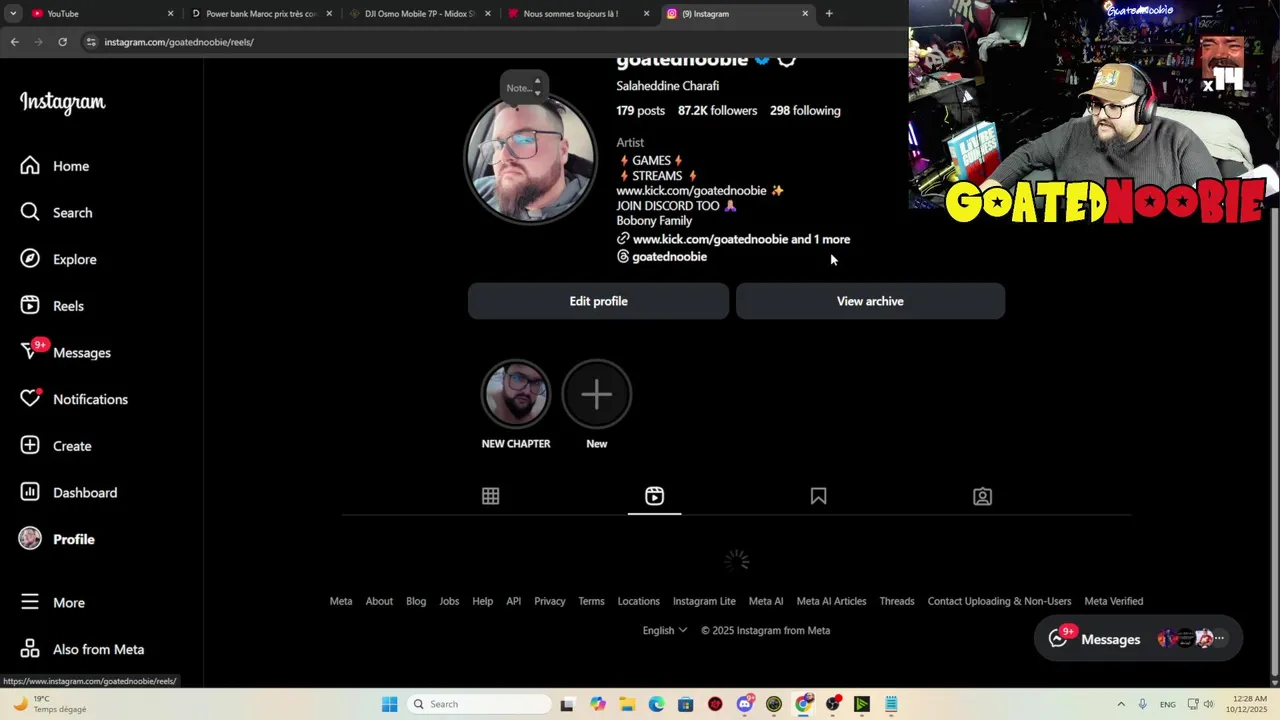Image resolution: width=1280 pixels, height=720 pixels.
Task: Open the Meta Verified footer link
Action: tap(1114, 601)
